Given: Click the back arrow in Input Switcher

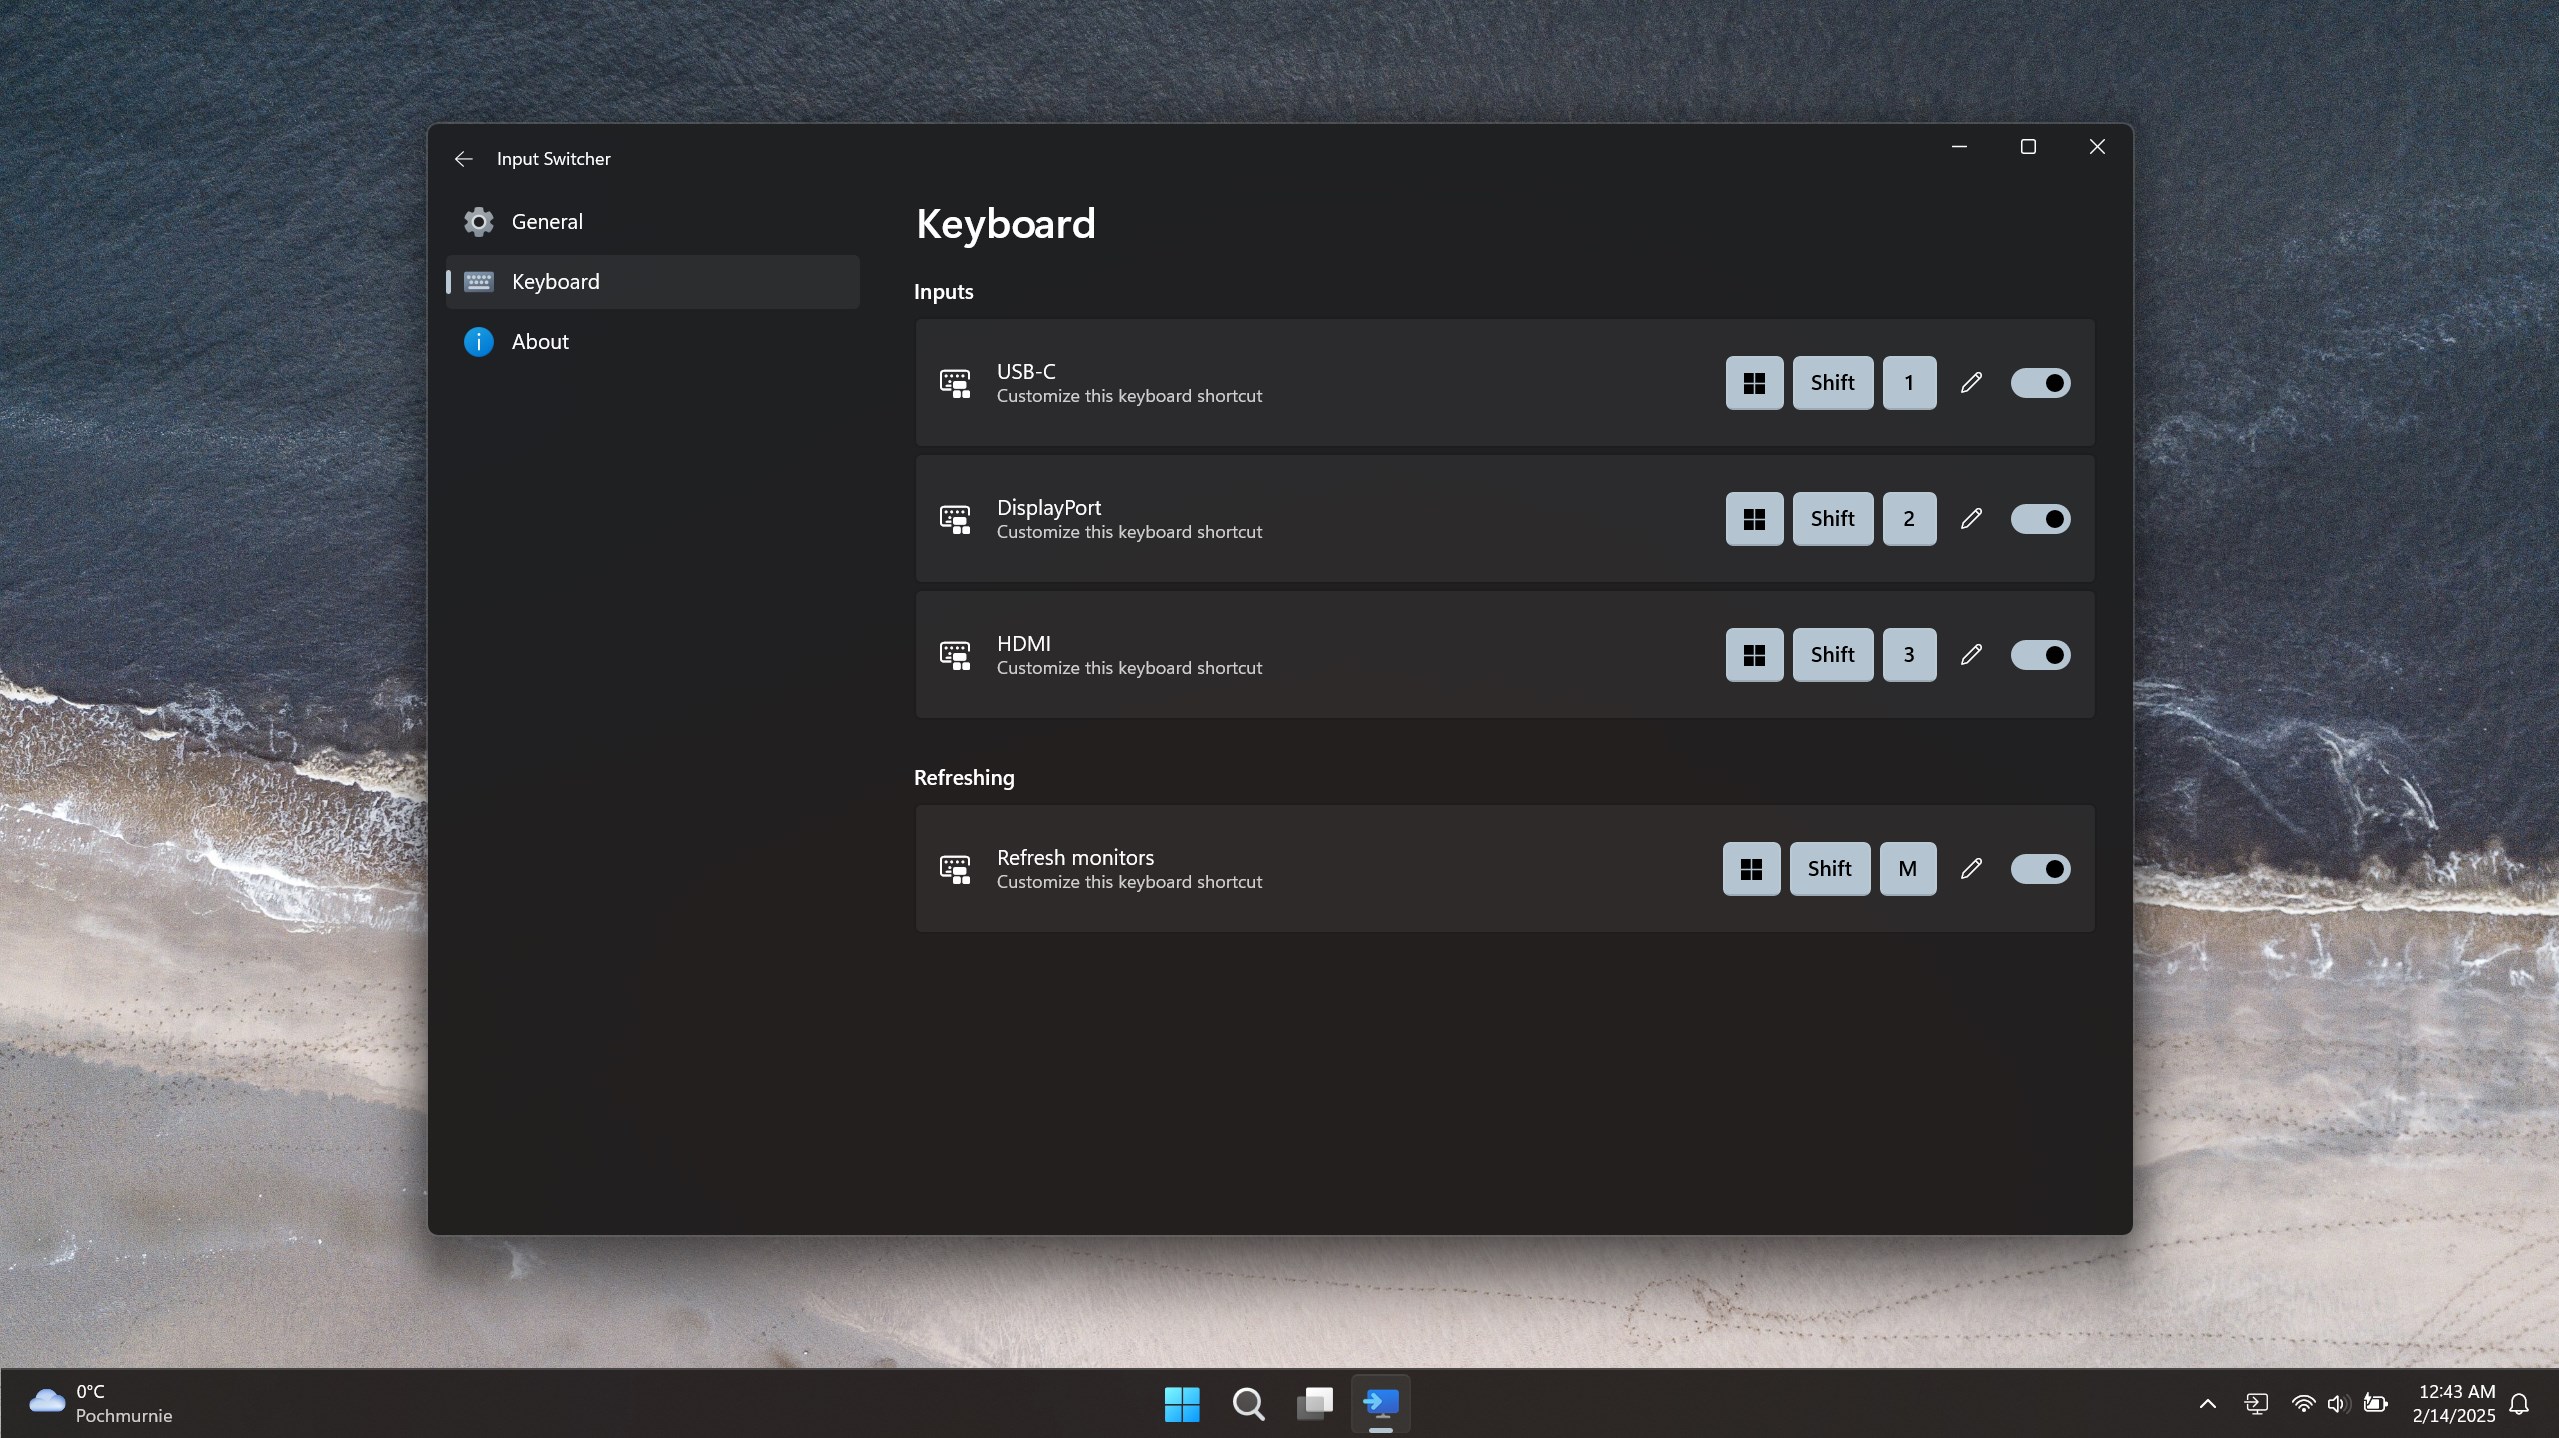Looking at the screenshot, I should point(463,159).
